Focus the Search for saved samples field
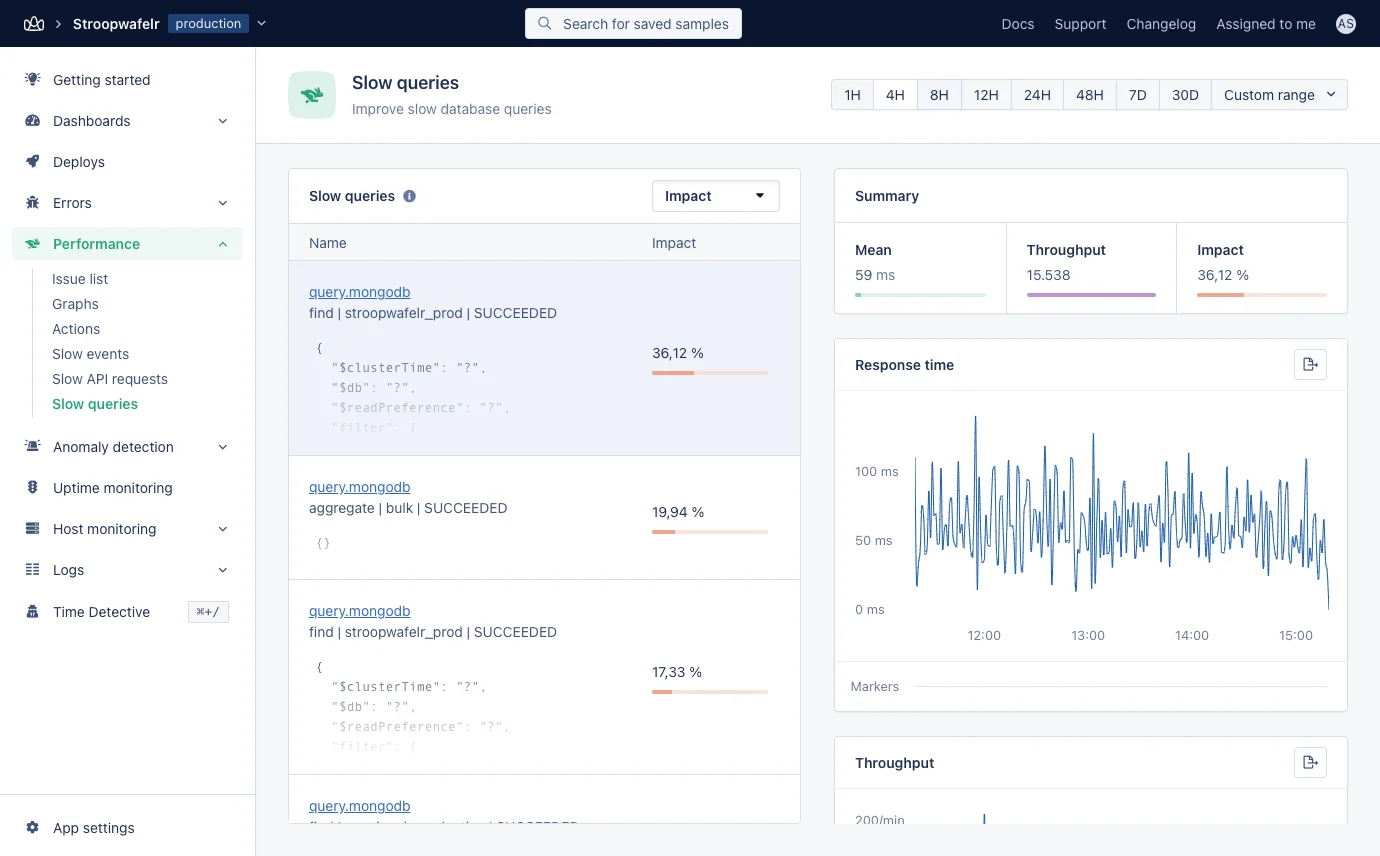Image resolution: width=1380 pixels, height=856 pixels. tap(633, 24)
